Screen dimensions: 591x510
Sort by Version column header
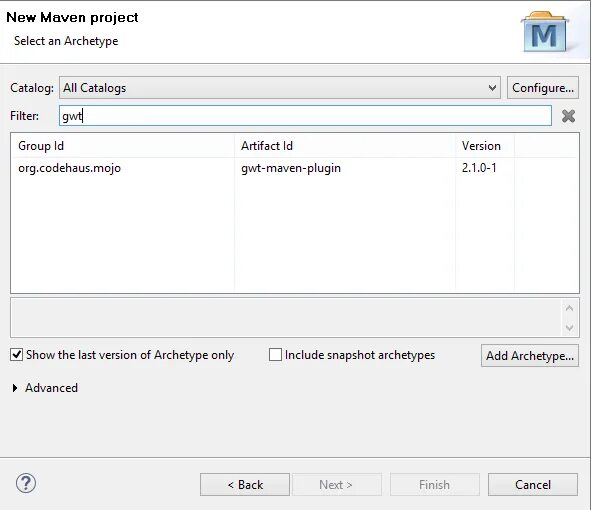pos(485,146)
